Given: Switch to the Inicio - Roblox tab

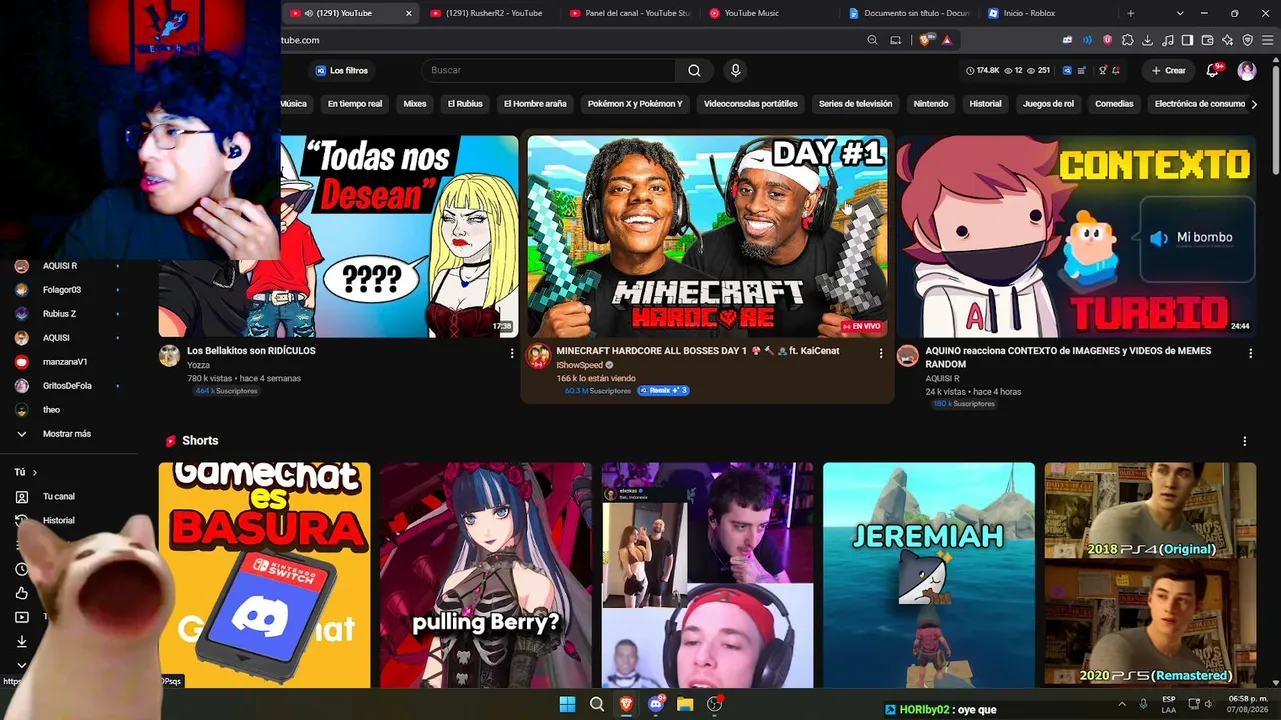Looking at the screenshot, I should [x=1048, y=13].
